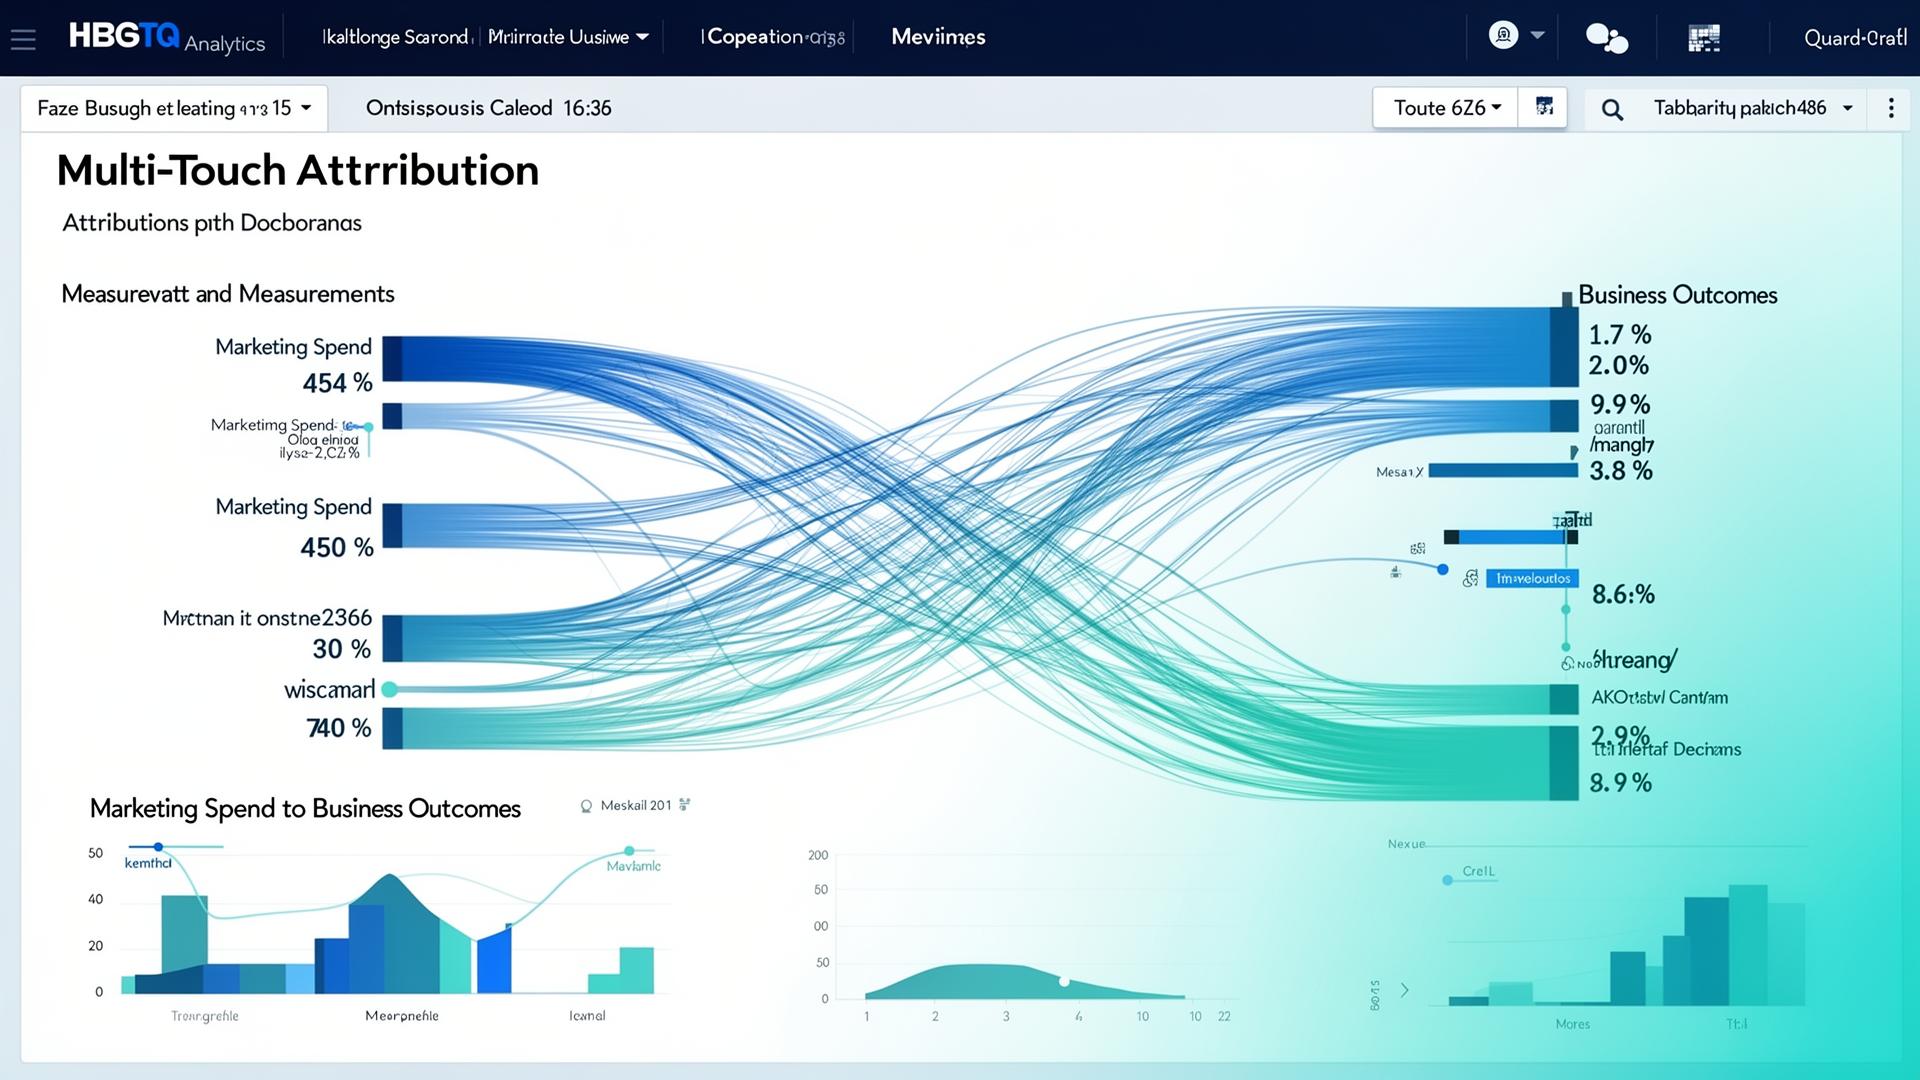Click the 3.8 % outcome value
Viewport: 1920px width, 1080px height.
point(1621,470)
